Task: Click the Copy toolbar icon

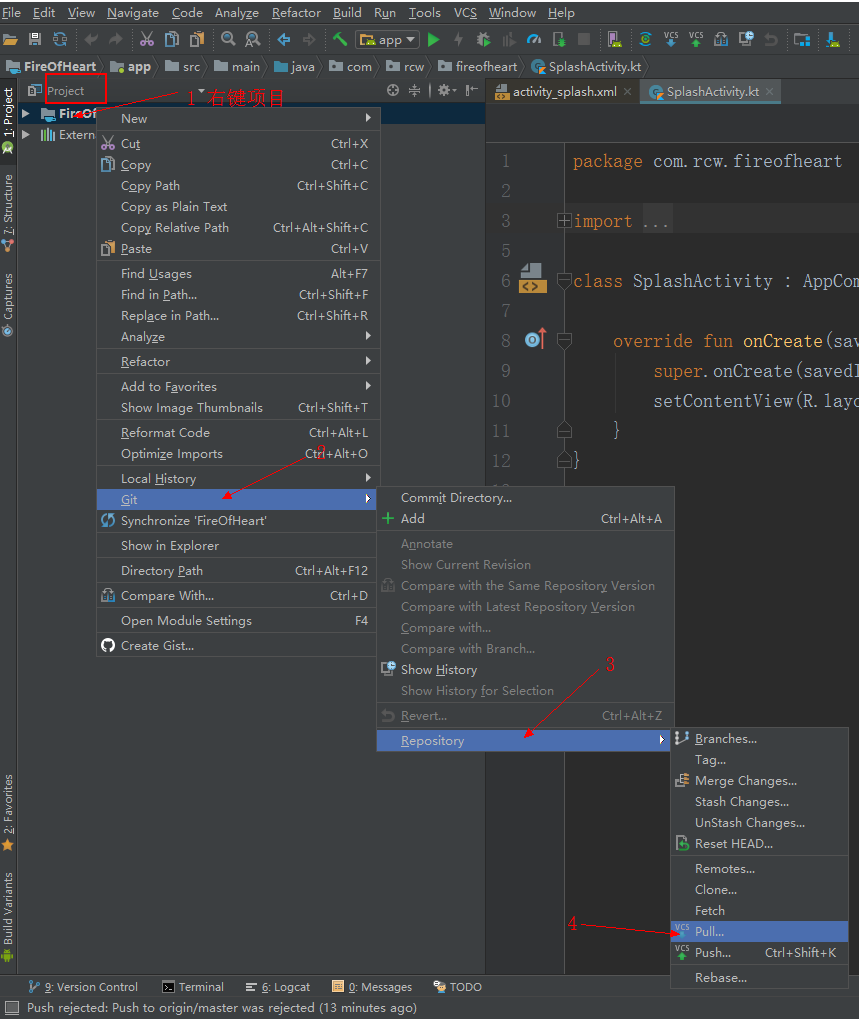Action: coord(172,40)
